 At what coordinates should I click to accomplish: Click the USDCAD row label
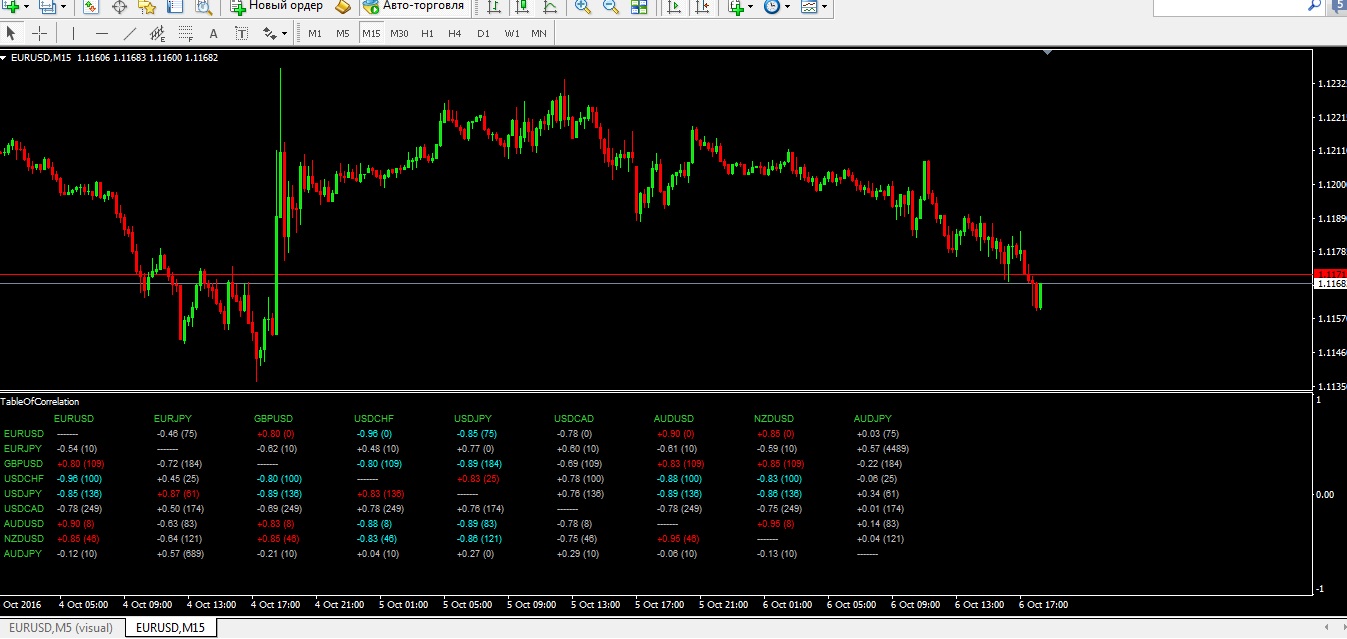[x=24, y=508]
